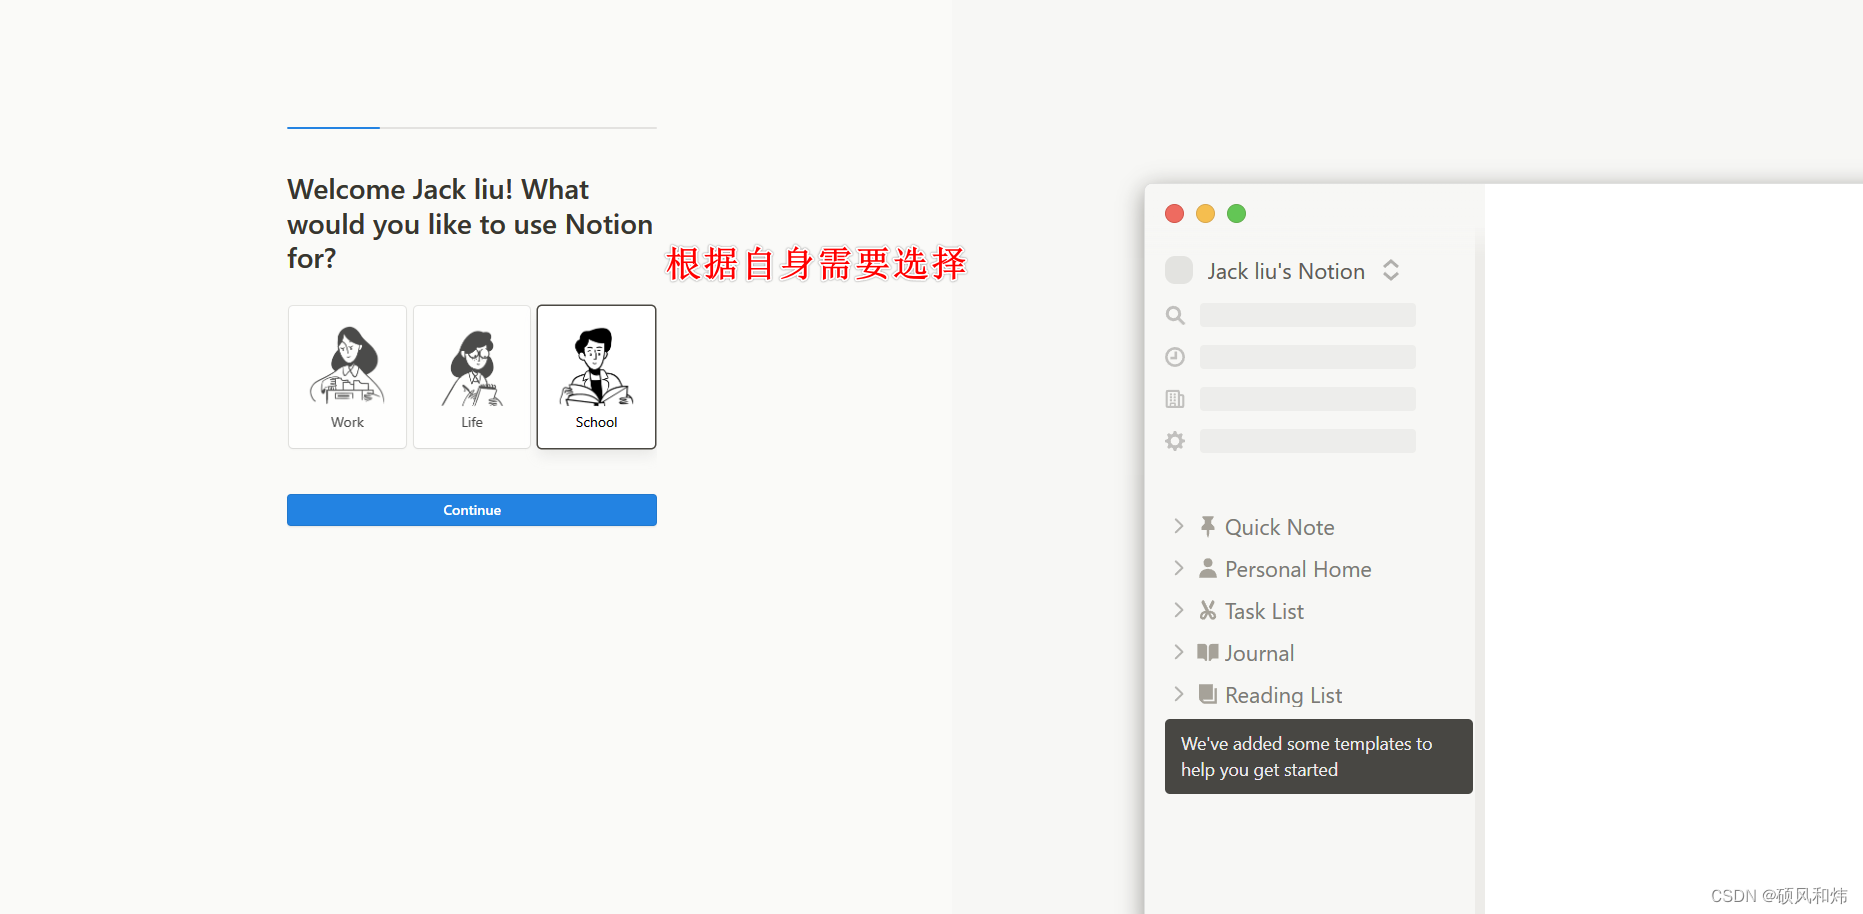Viewport: 1863px width, 914px height.
Task: Click the person icon beside Personal Home
Action: tap(1208, 568)
